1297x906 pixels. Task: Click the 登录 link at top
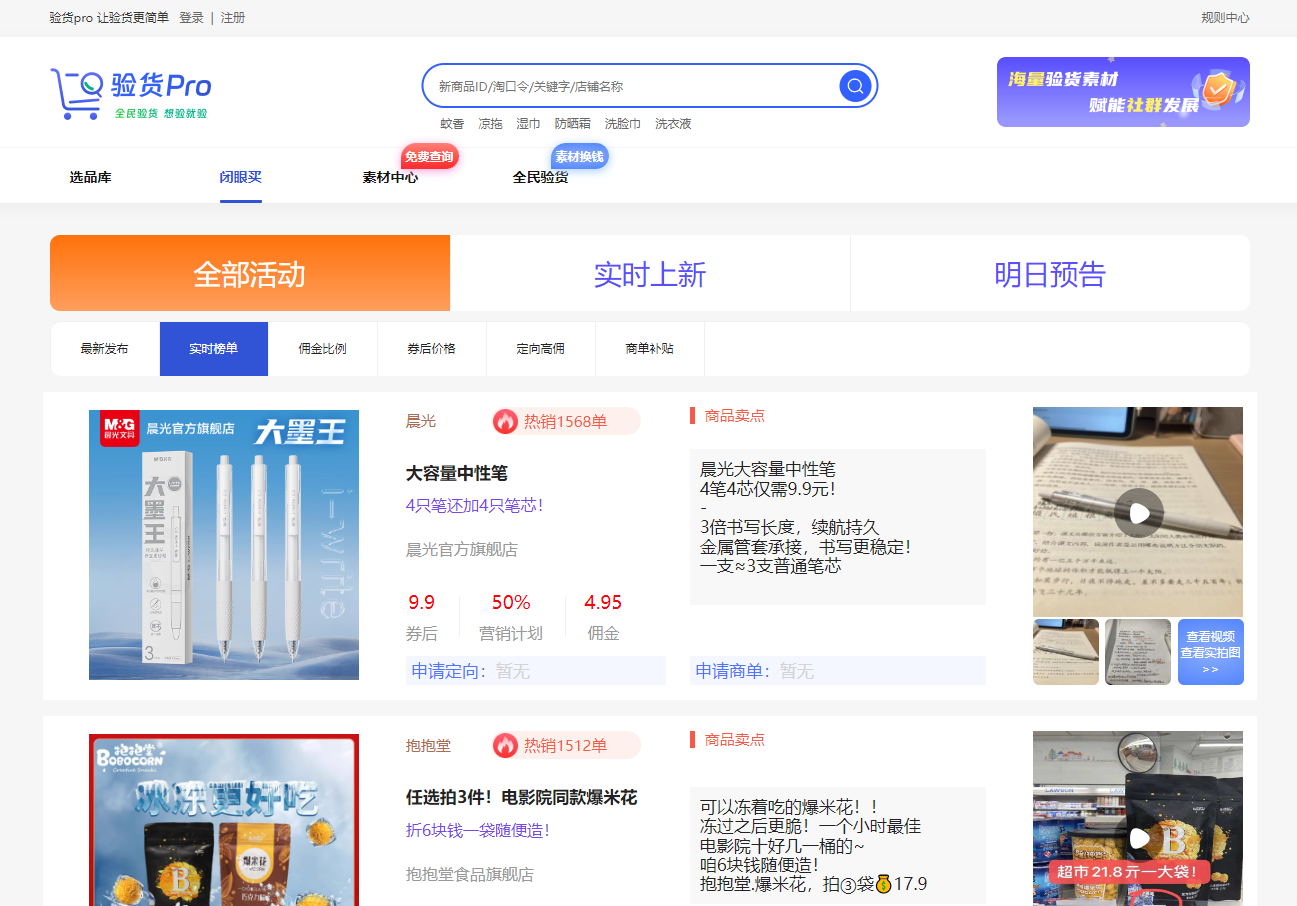191,18
